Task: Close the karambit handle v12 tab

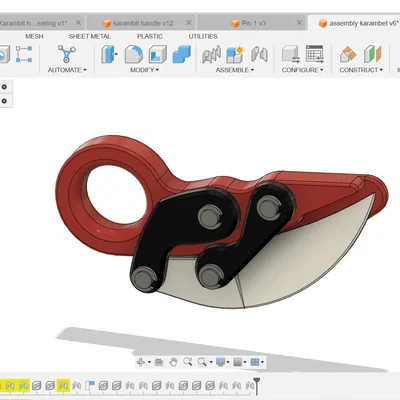Action: 189,23
